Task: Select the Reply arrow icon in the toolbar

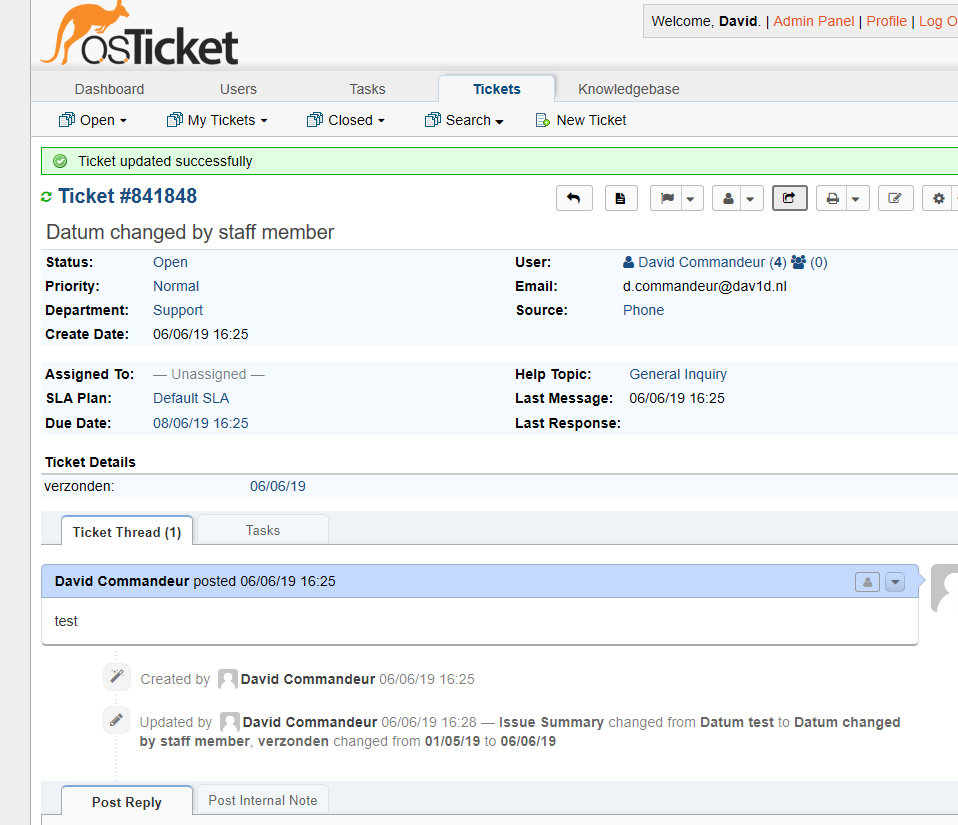Action: [574, 197]
